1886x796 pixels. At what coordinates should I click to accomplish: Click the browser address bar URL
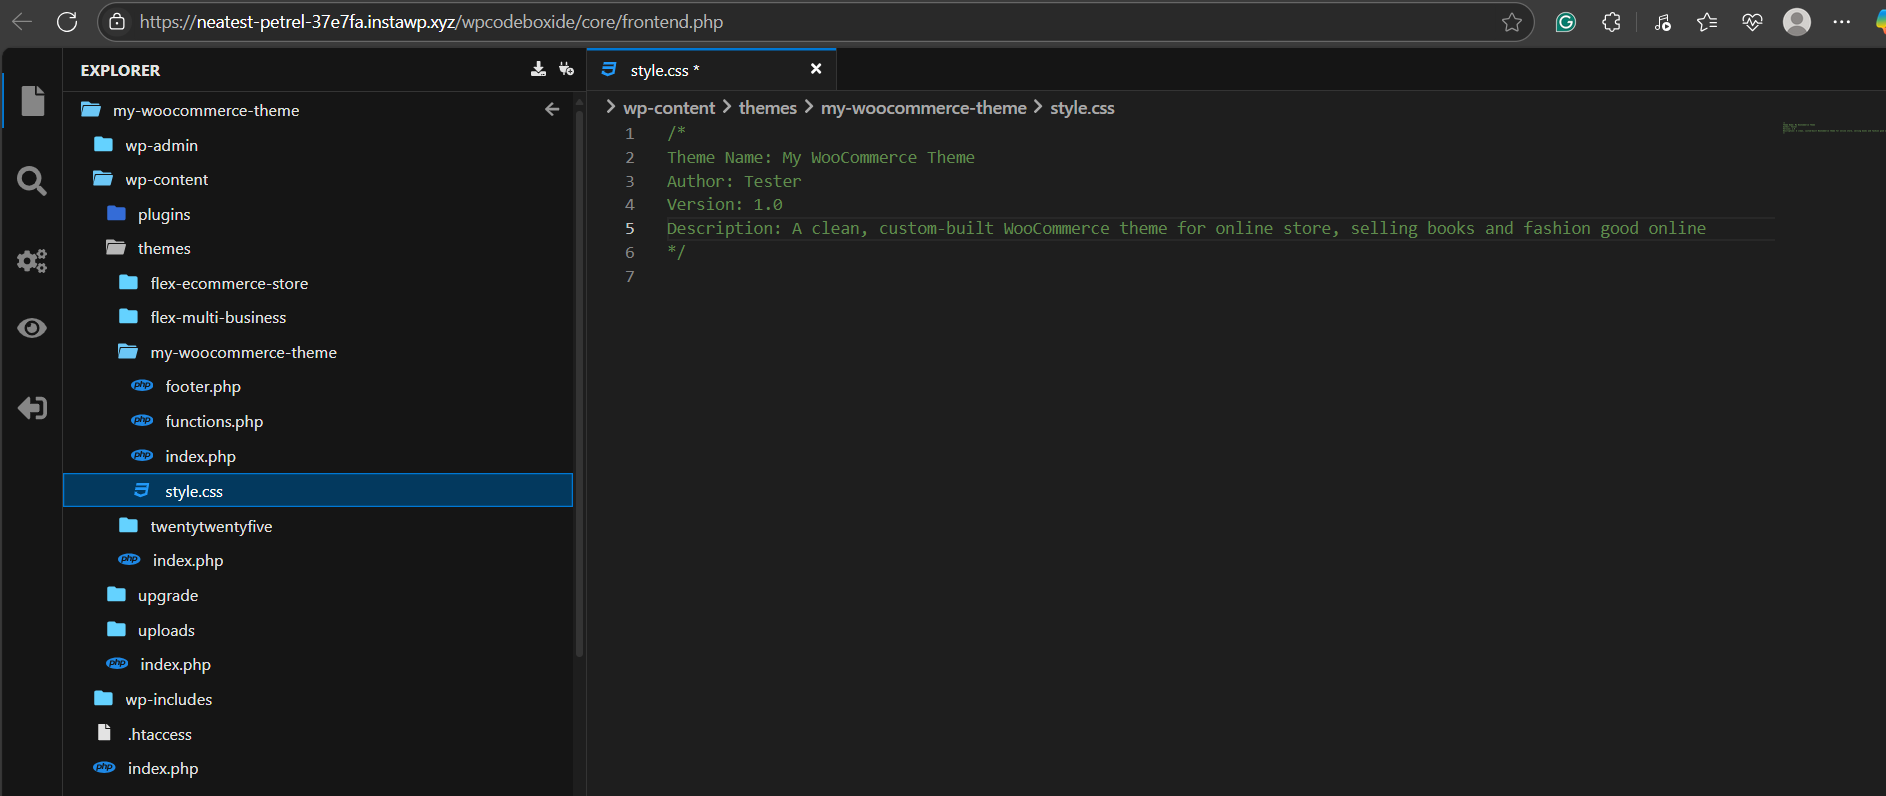431,21
